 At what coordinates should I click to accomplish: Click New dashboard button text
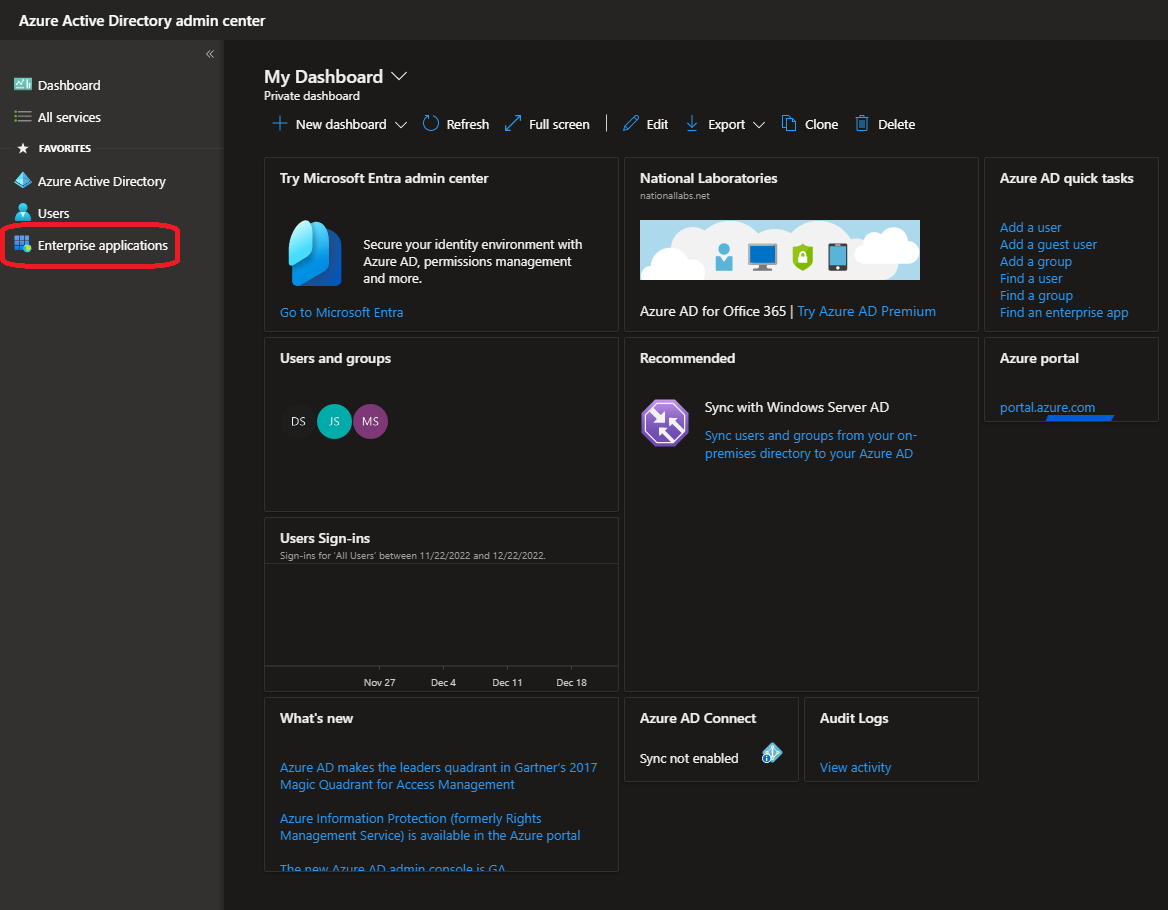pyautogui.click(x=340, y=124)
